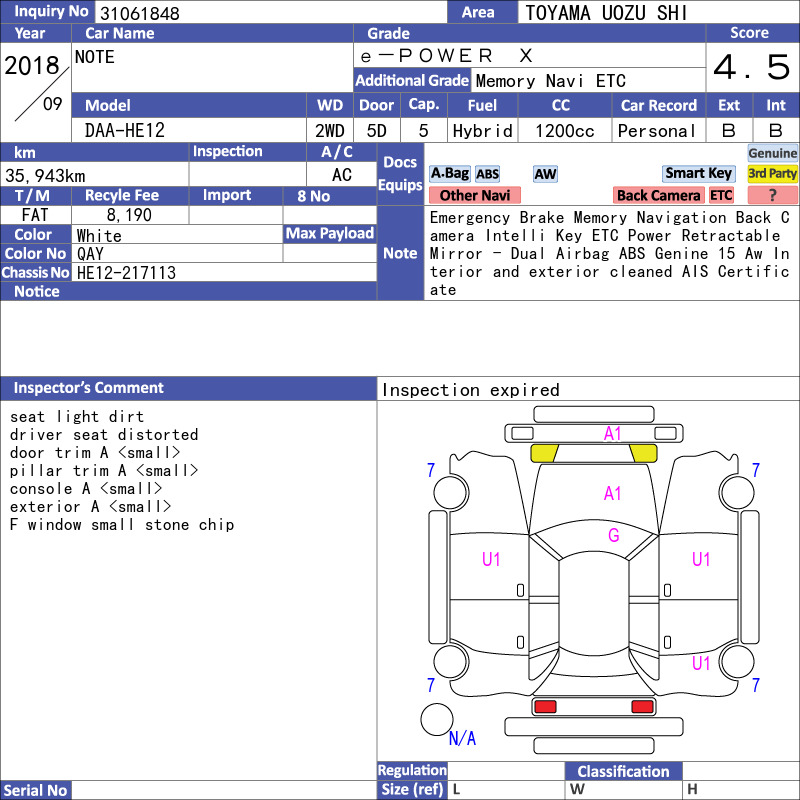Click the yellow 3rd Party badge
This screenshot has width=800, height=800.
pyautogui.click(x=772, y=173)
